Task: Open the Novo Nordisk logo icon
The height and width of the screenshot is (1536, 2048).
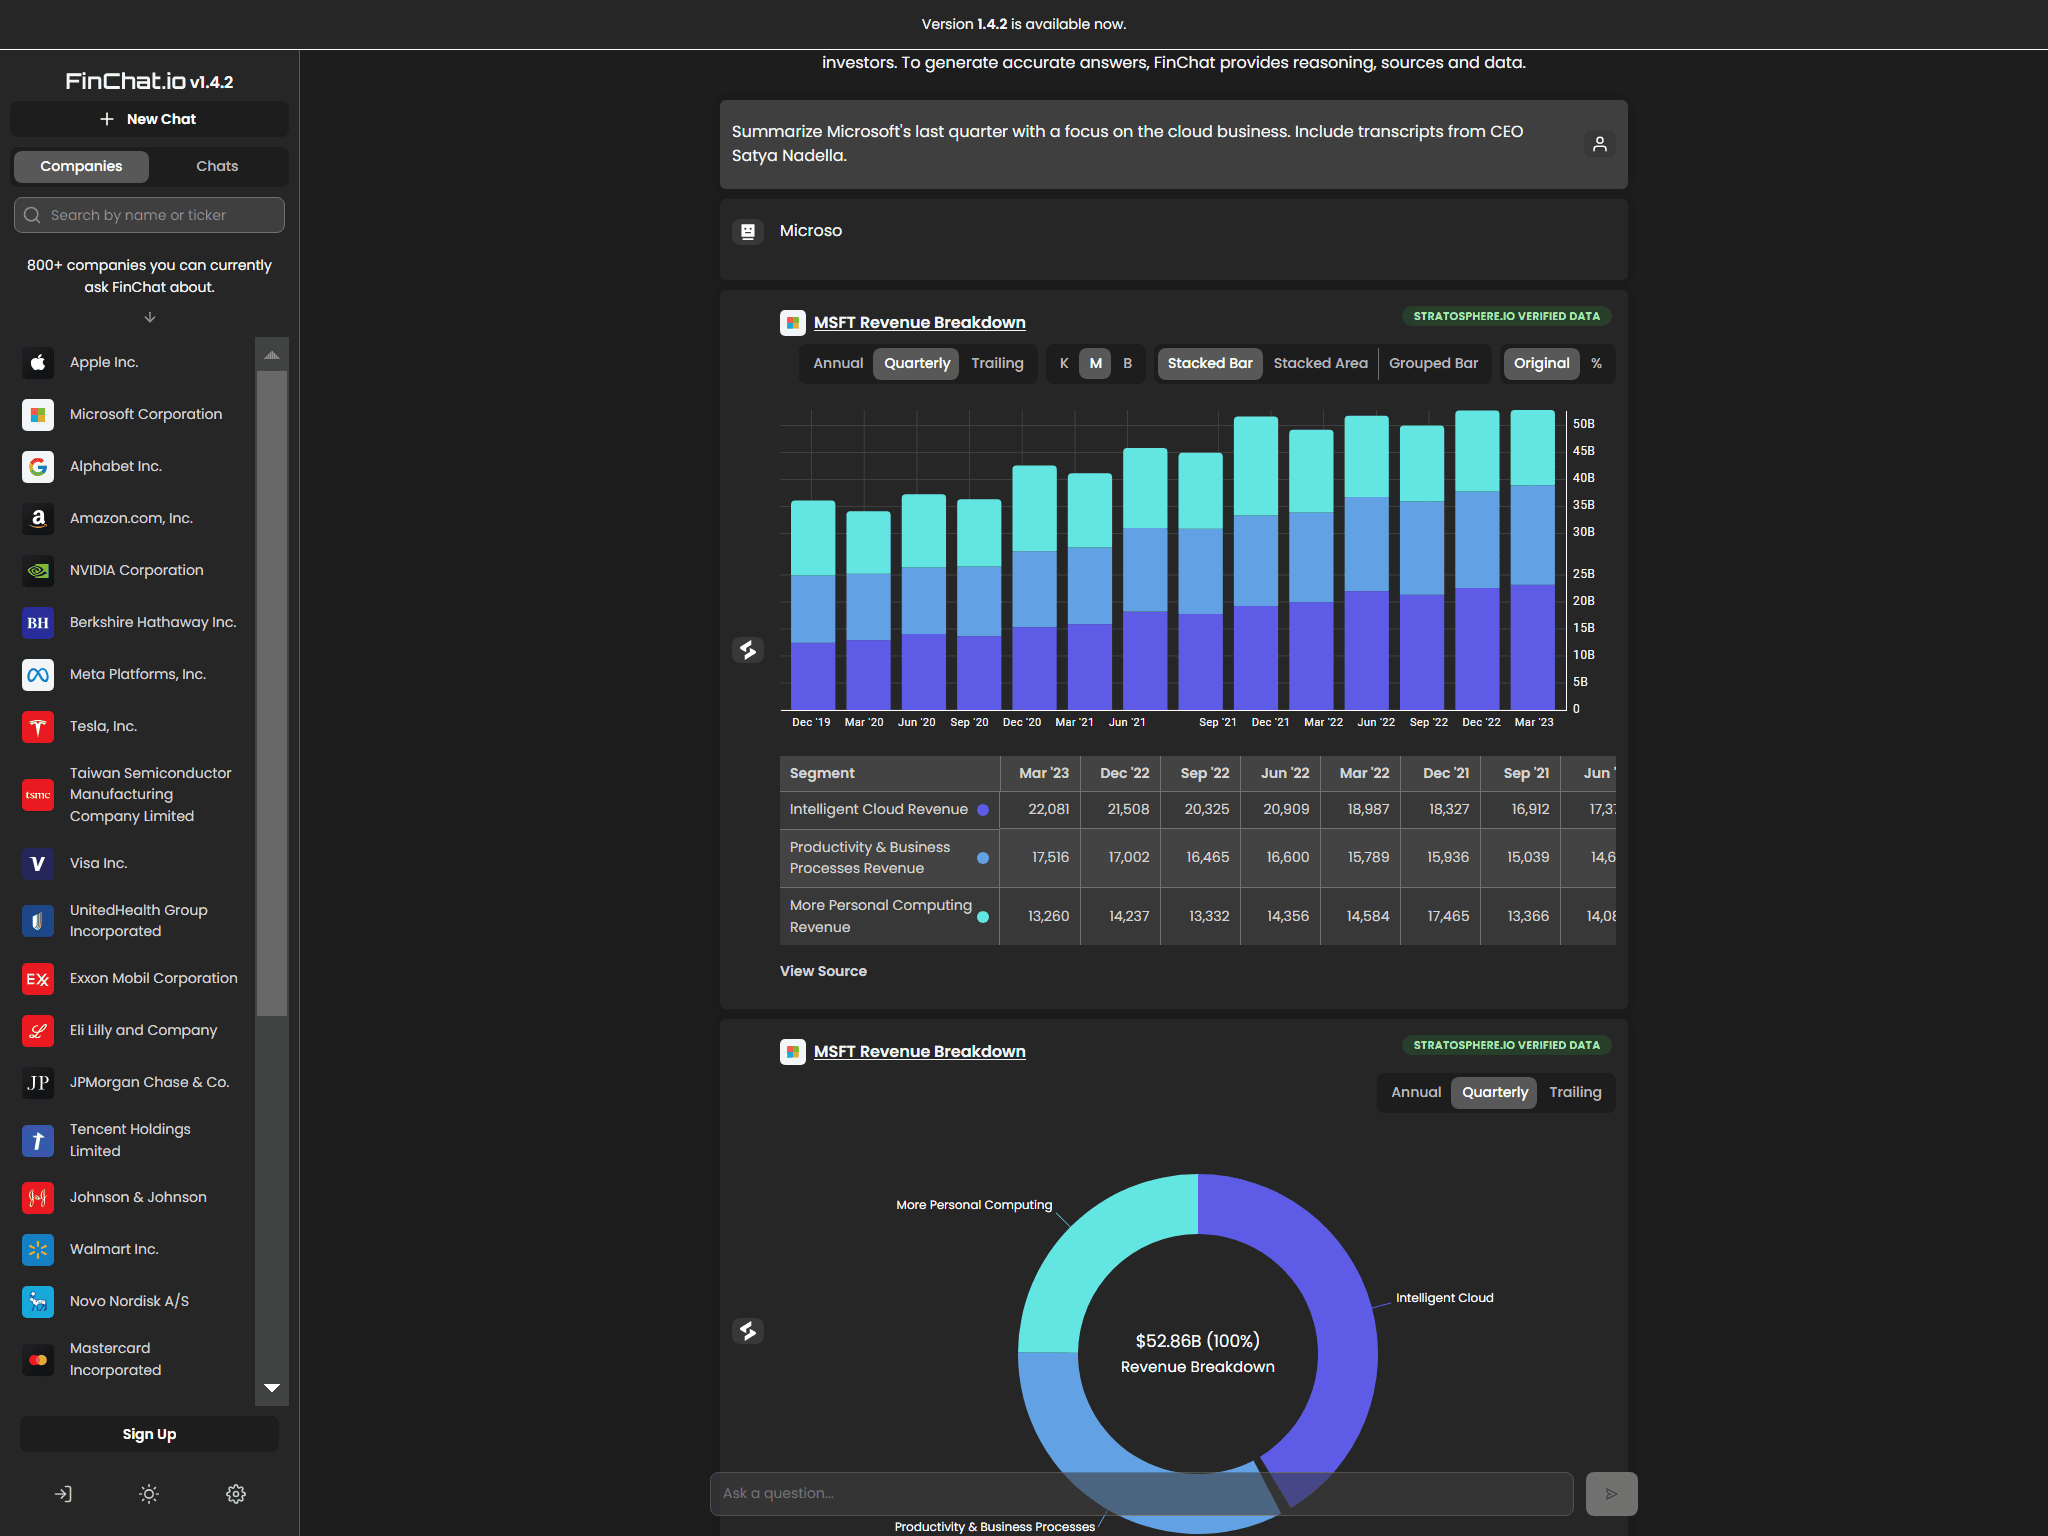Action: 38,1302
